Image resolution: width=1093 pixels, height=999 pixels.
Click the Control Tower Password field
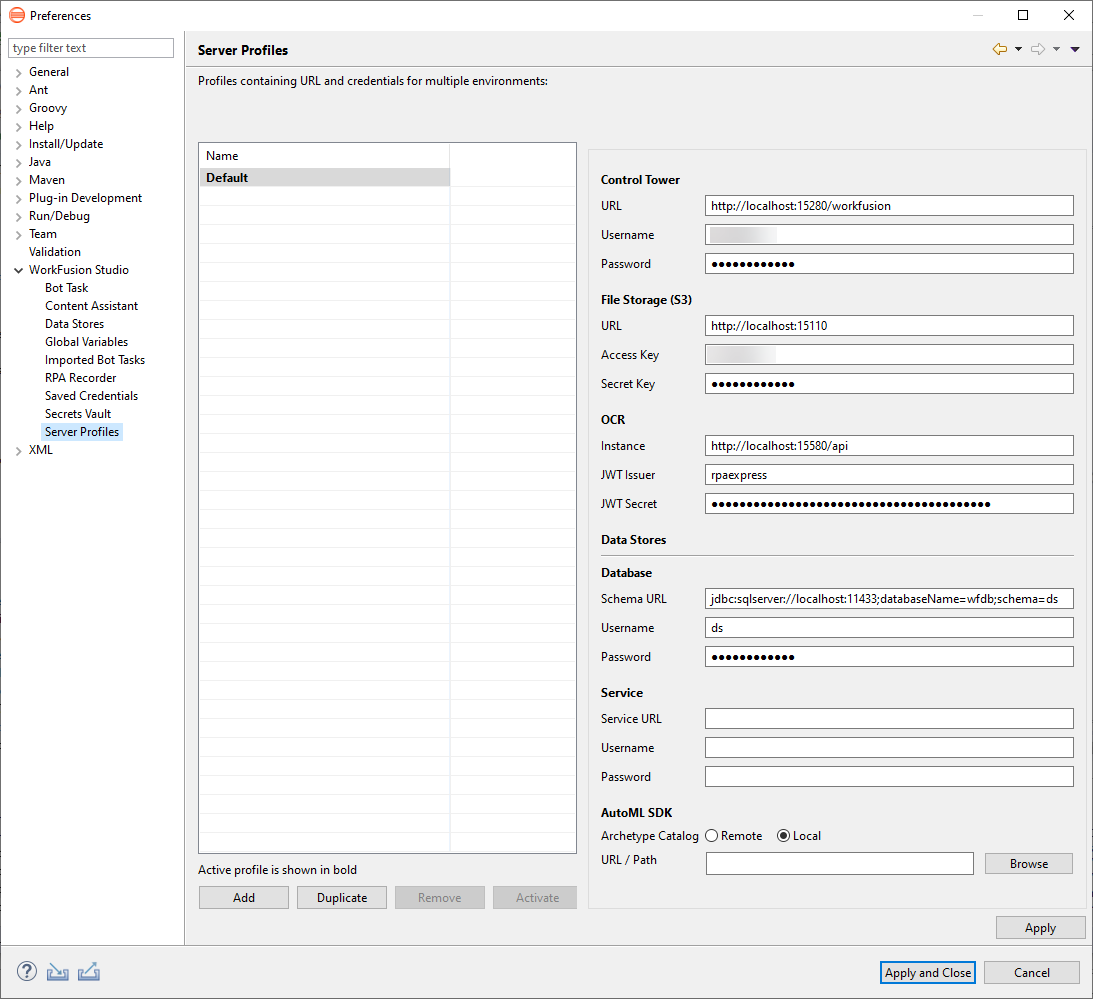pyautogui.click(x=889, y=264)
